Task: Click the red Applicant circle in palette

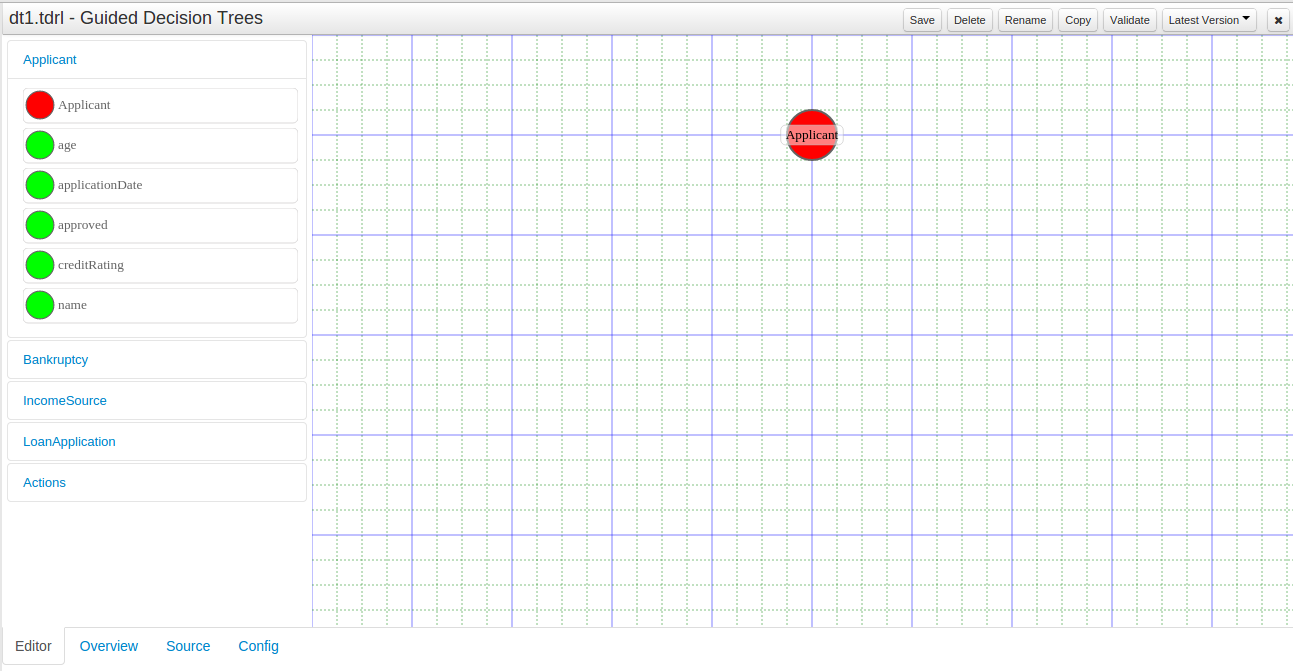Action: pos(40,105)
